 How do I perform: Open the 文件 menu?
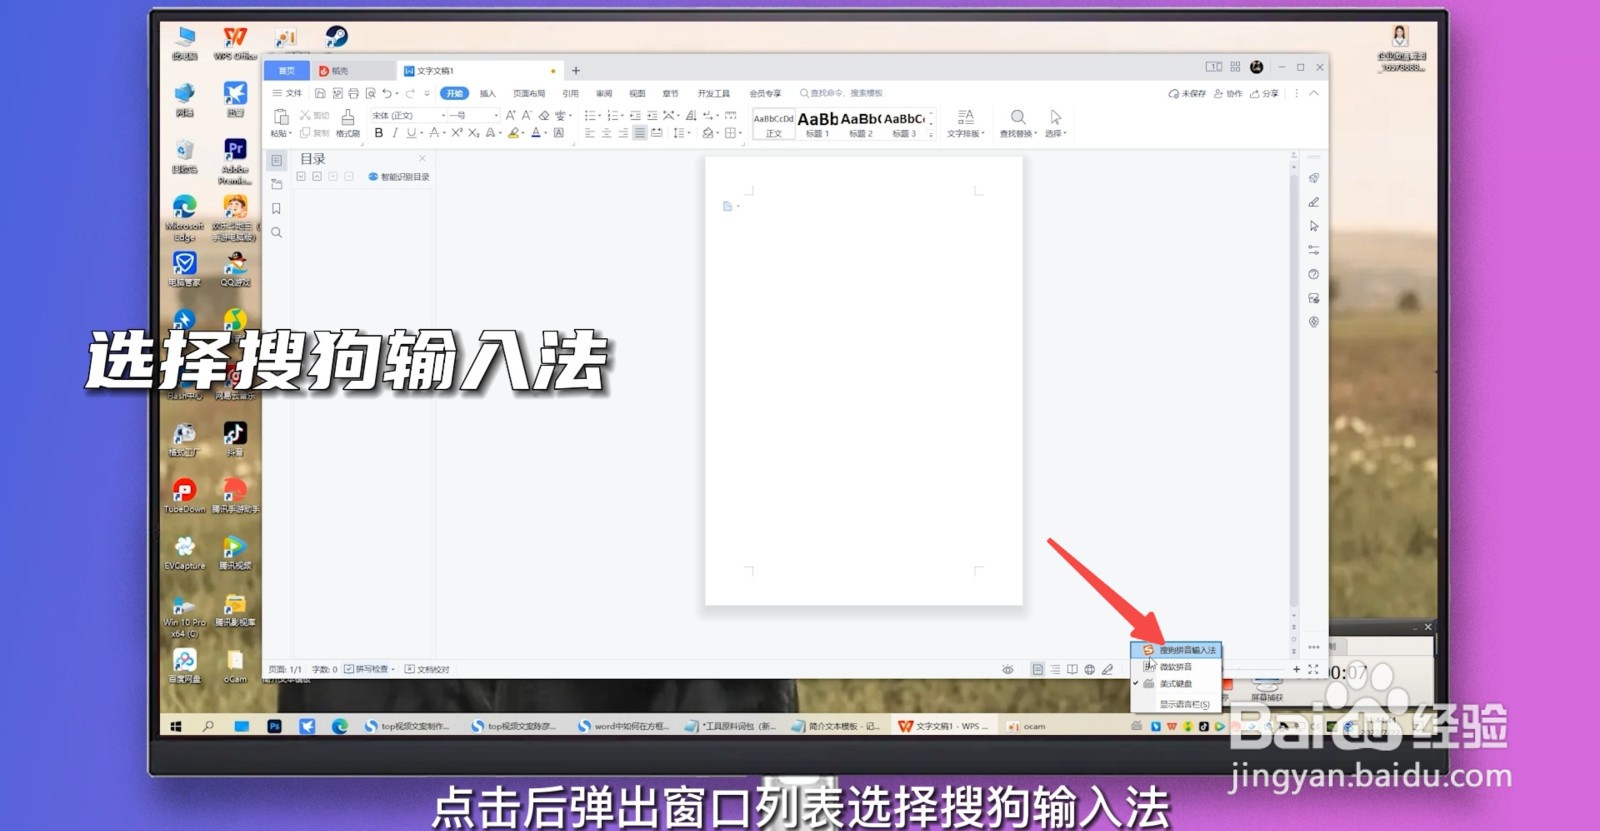coord(287,93)
